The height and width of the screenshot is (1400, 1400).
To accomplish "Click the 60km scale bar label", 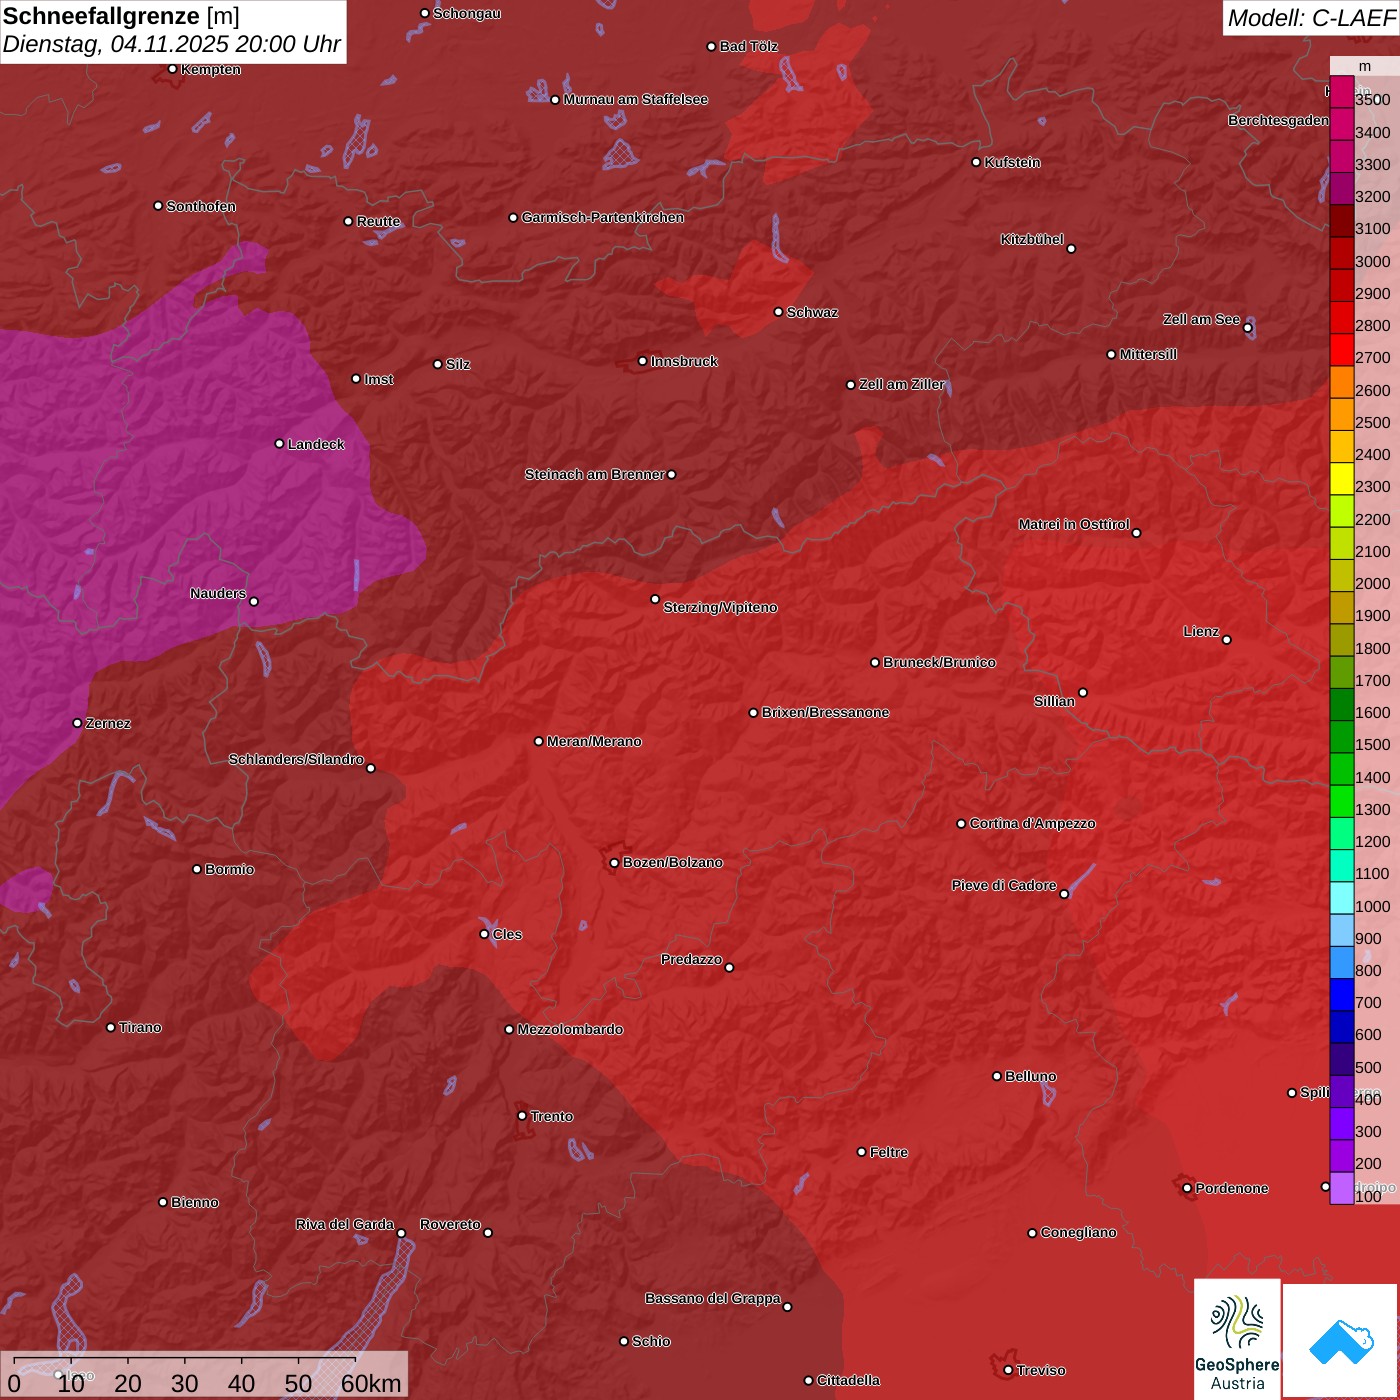I will point(371,1384).
